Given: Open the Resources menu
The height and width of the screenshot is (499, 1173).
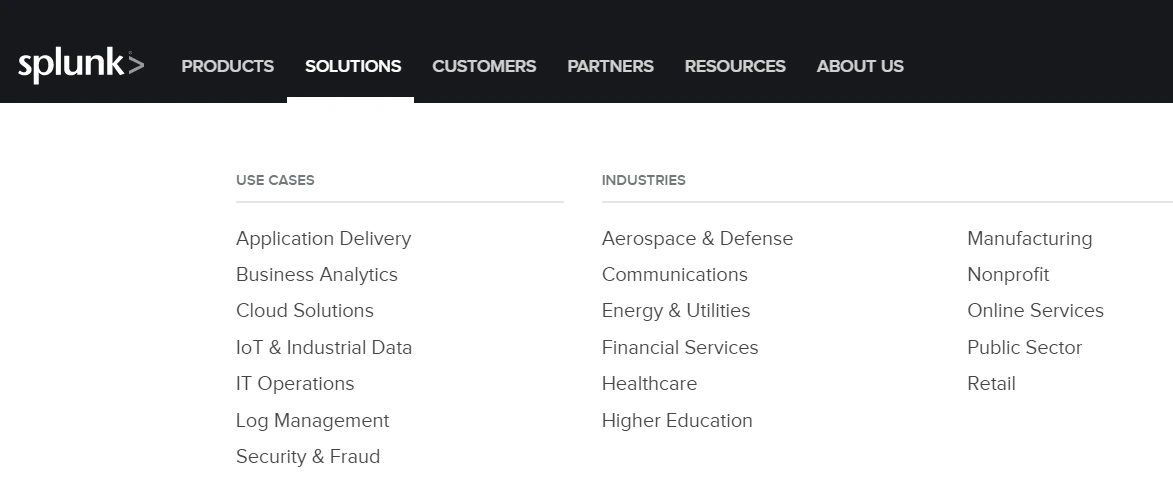Looking at the screenshot, I should 735,66.
